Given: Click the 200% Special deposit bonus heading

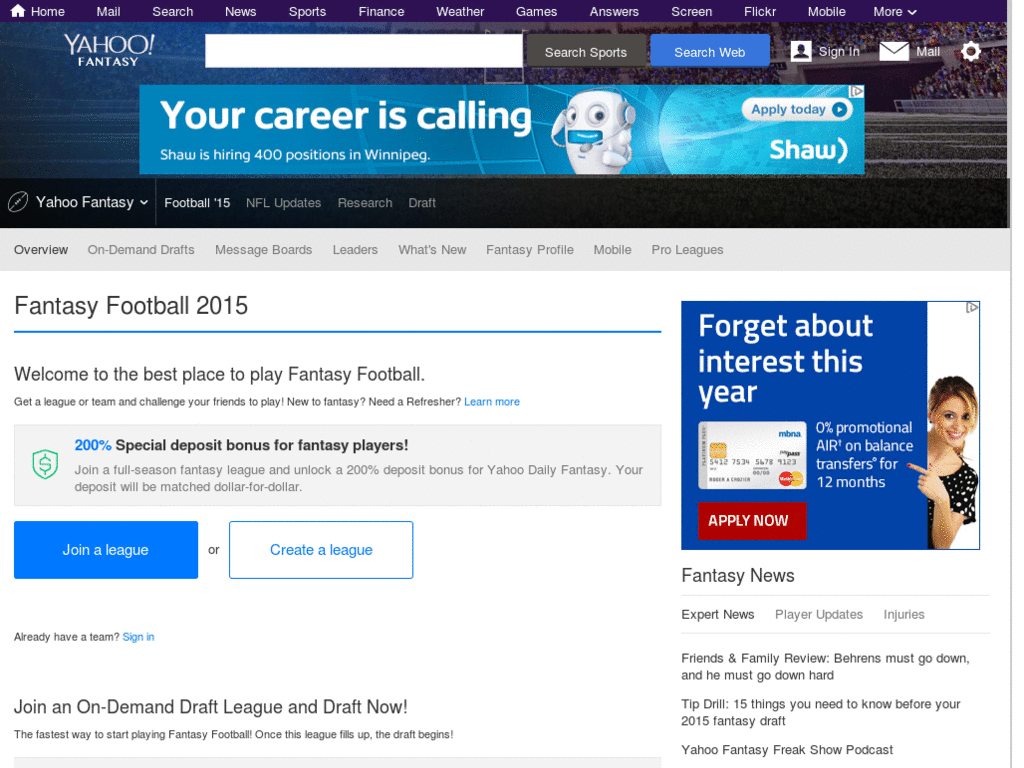Looking at the screenshot, I should pyautogui.click(x=241, y=445).
